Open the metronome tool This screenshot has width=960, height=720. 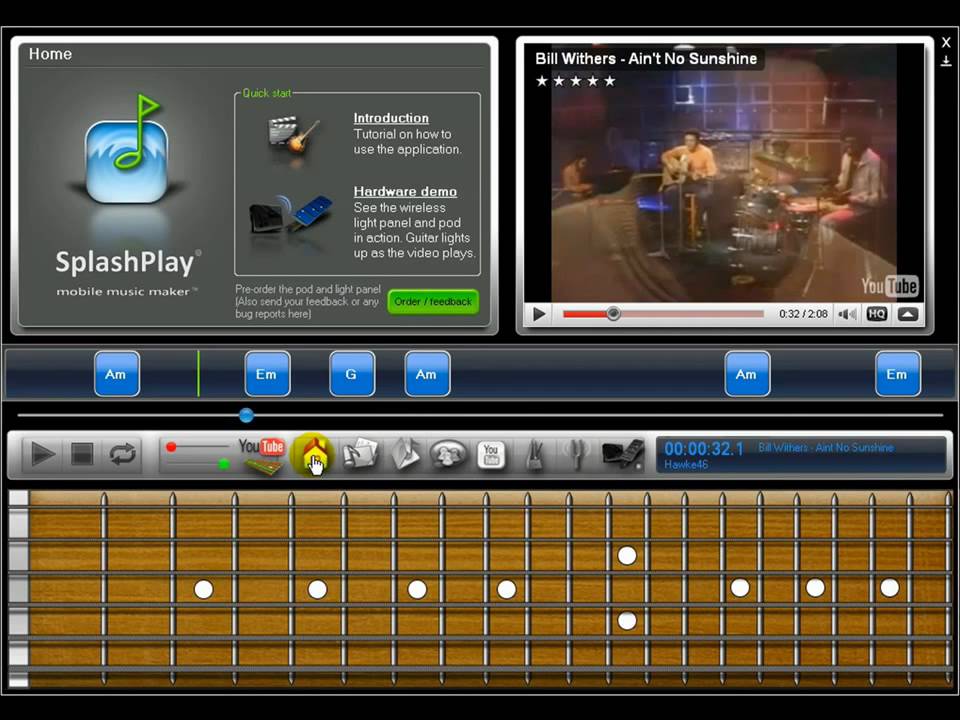tap(534, 456)
